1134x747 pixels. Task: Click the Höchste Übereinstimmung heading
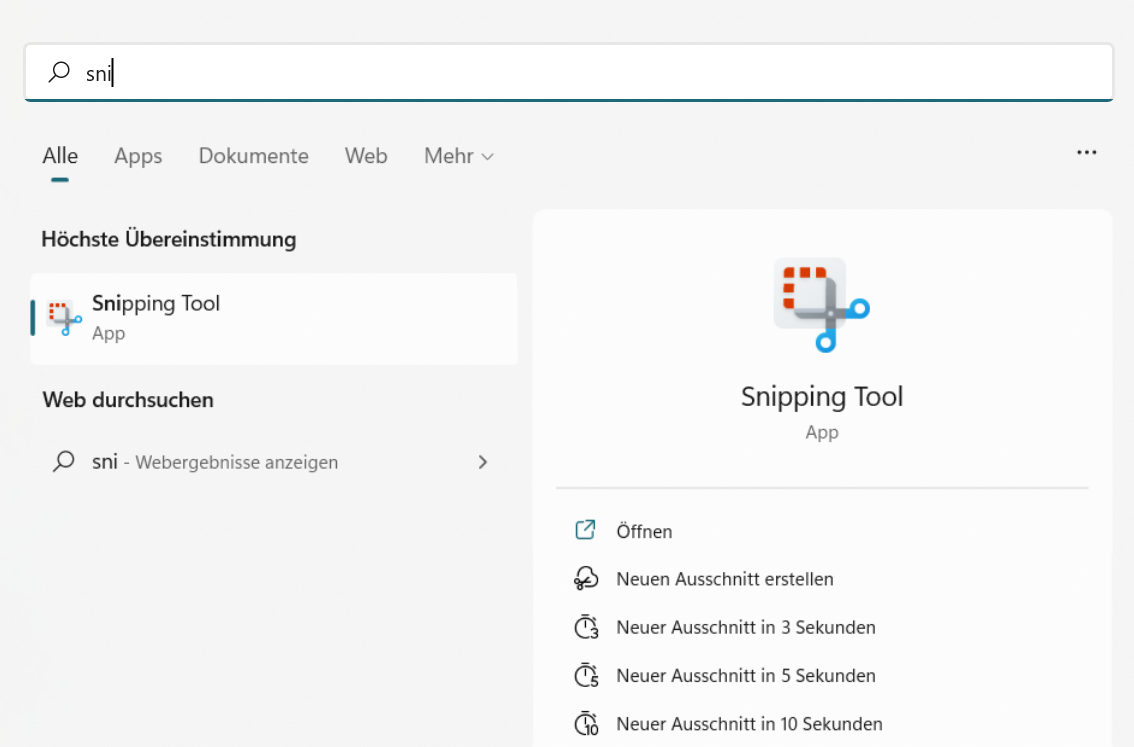pos(169,239)
